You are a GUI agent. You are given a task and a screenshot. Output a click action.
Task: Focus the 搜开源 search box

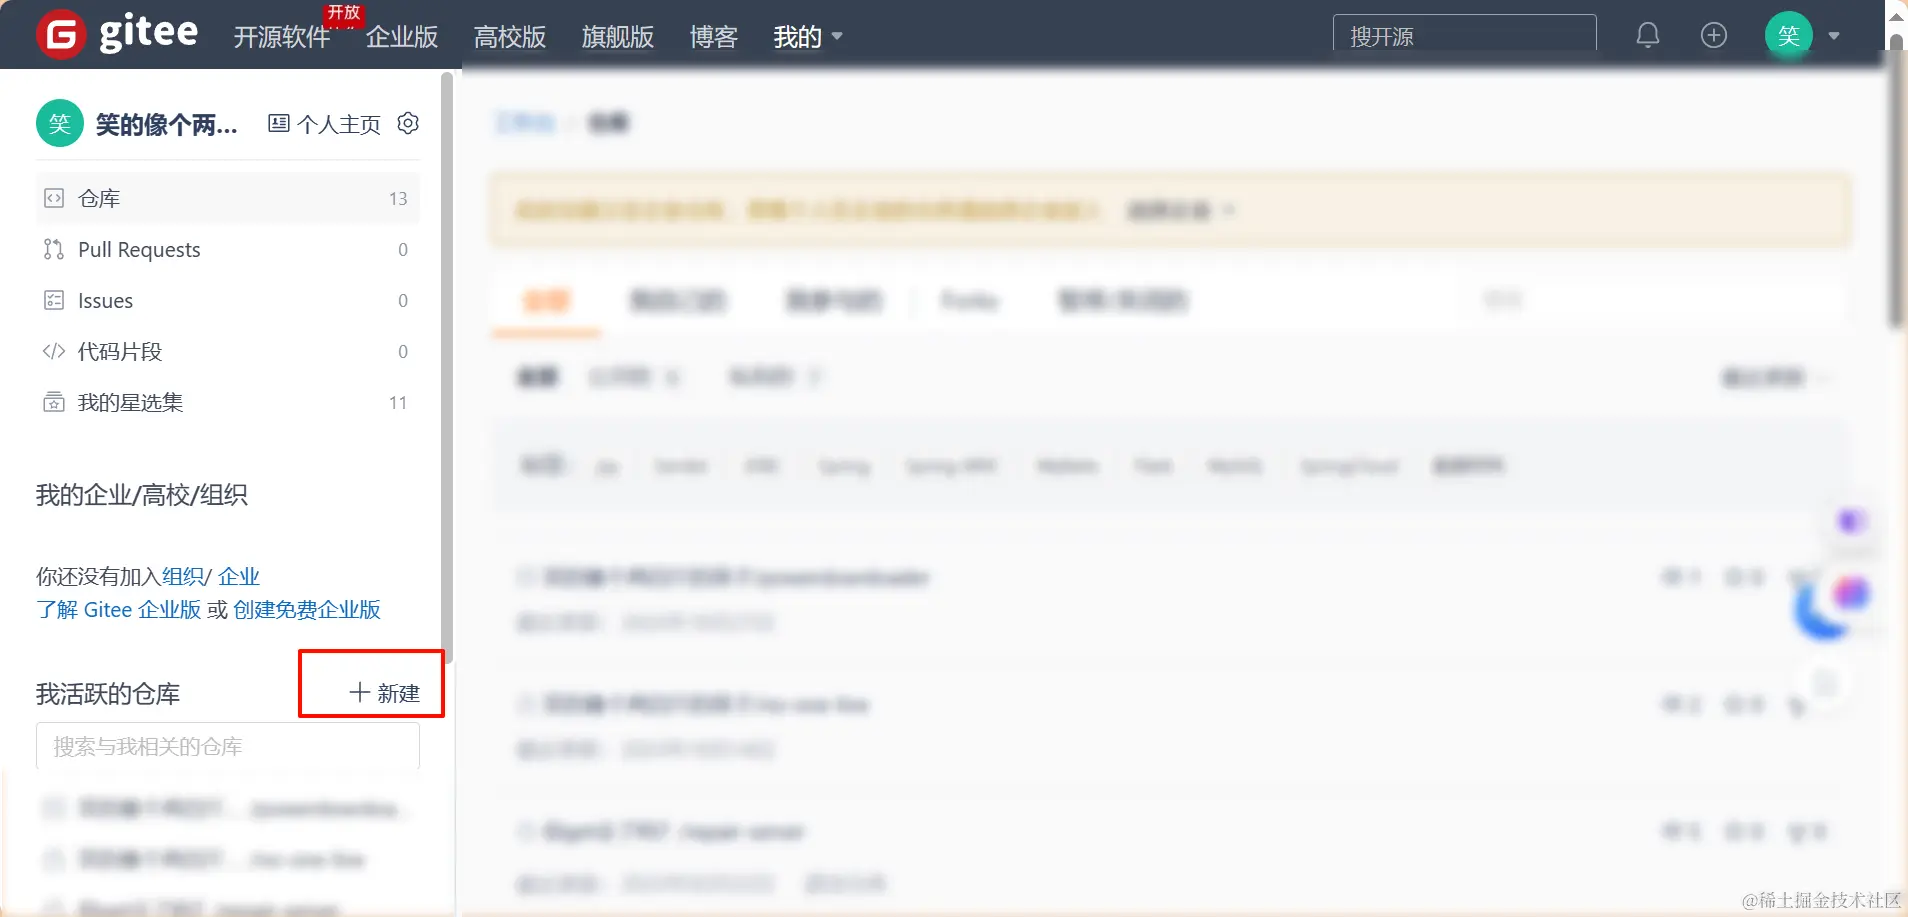tap(1464, 35)
